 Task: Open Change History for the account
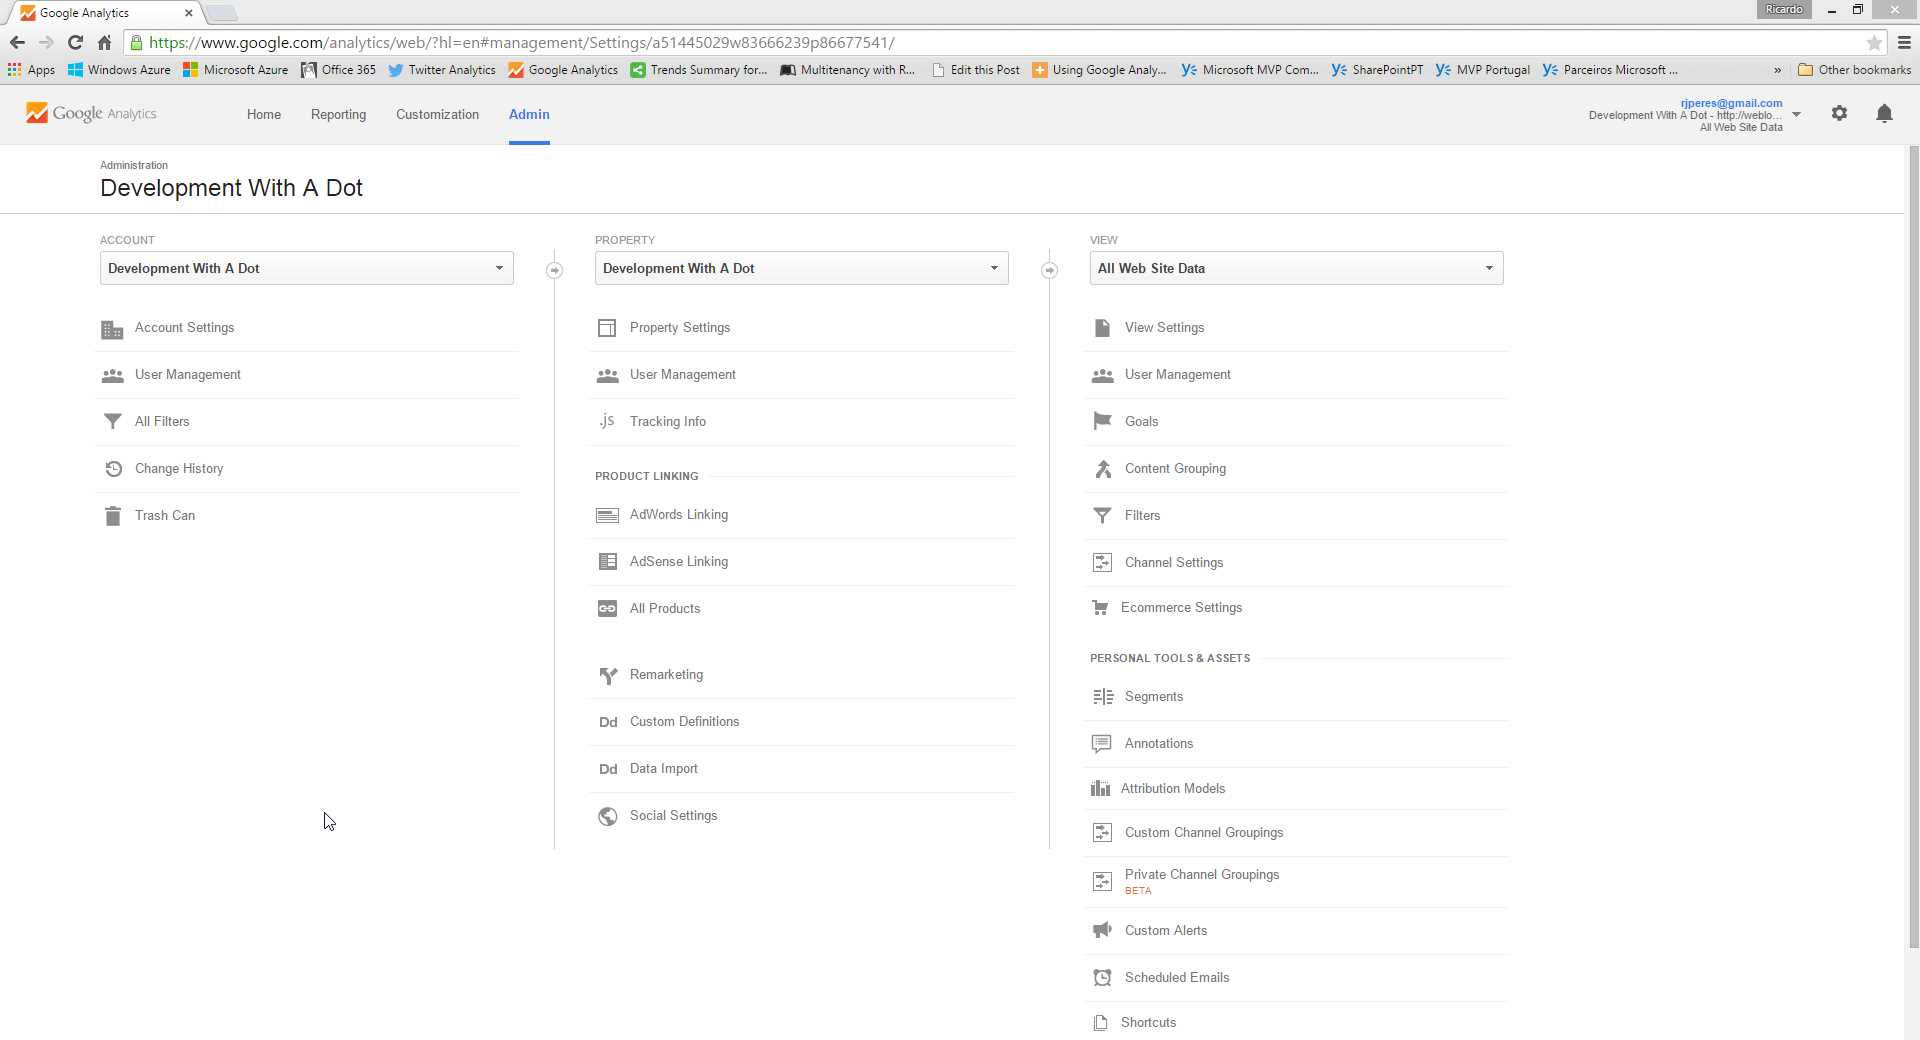[x=179, y=468]
